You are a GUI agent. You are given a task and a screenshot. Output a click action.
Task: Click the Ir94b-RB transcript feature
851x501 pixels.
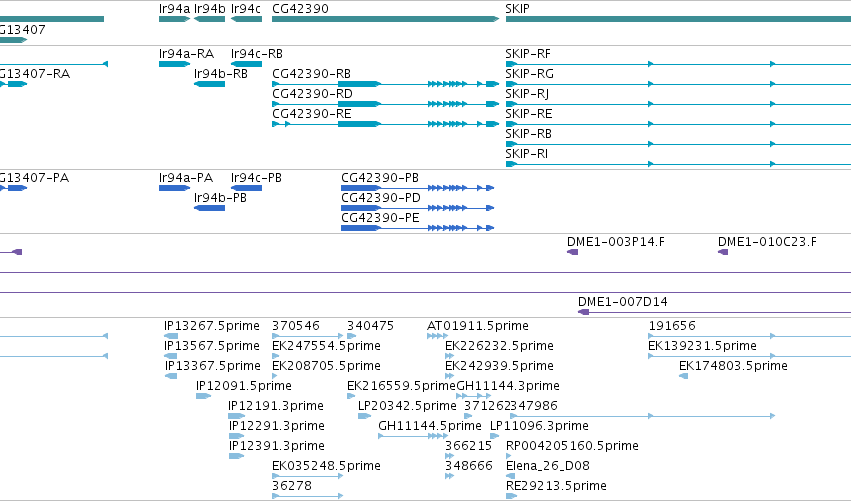pyautogui.click(x=209, y=84)
